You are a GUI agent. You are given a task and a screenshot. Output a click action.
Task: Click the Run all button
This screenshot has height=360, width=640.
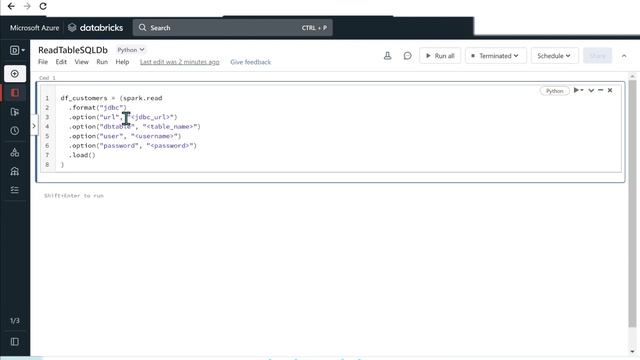[x=440, y=56]
